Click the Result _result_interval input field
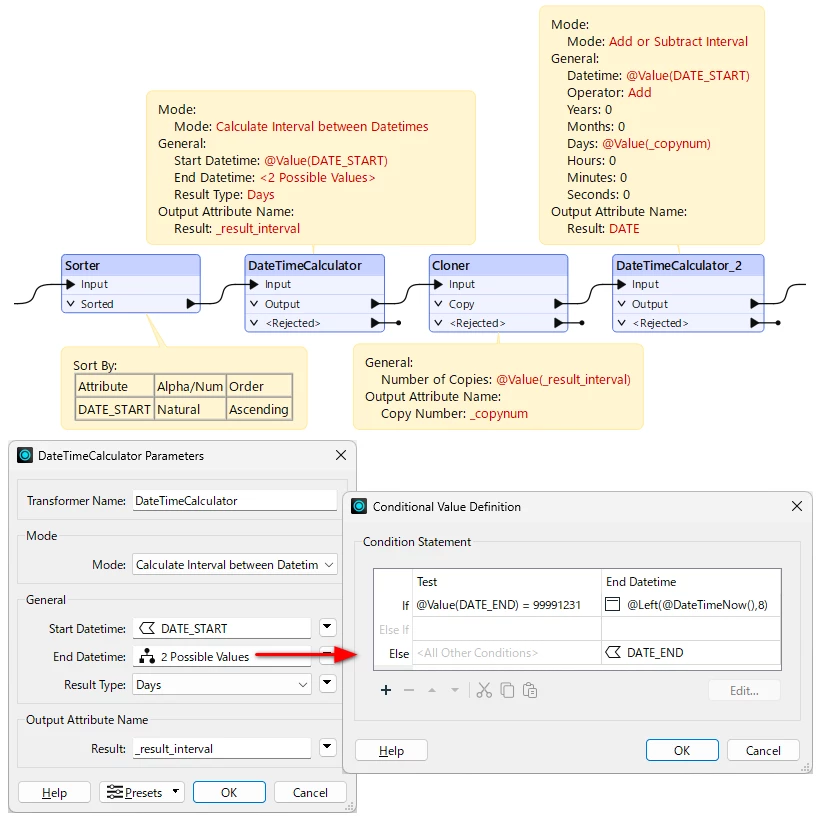The image size is (819, 819). (x=221, y=748)
